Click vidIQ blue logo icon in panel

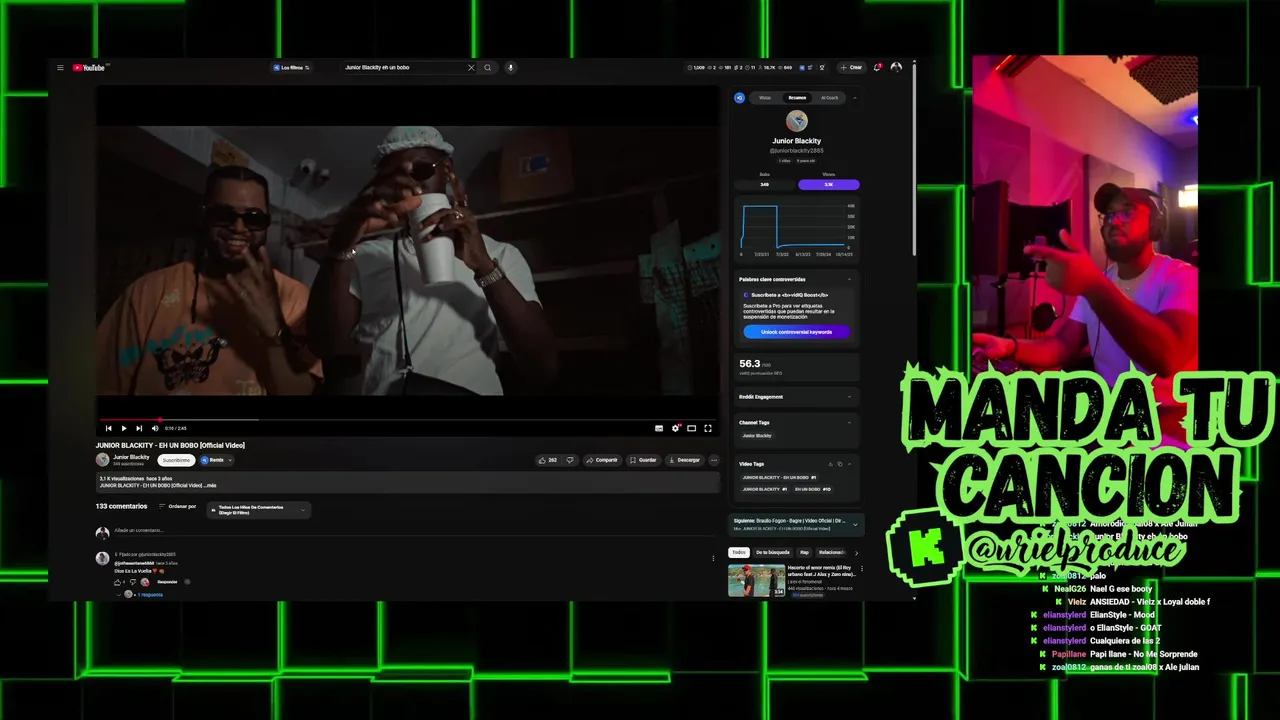tap(740, 98)
